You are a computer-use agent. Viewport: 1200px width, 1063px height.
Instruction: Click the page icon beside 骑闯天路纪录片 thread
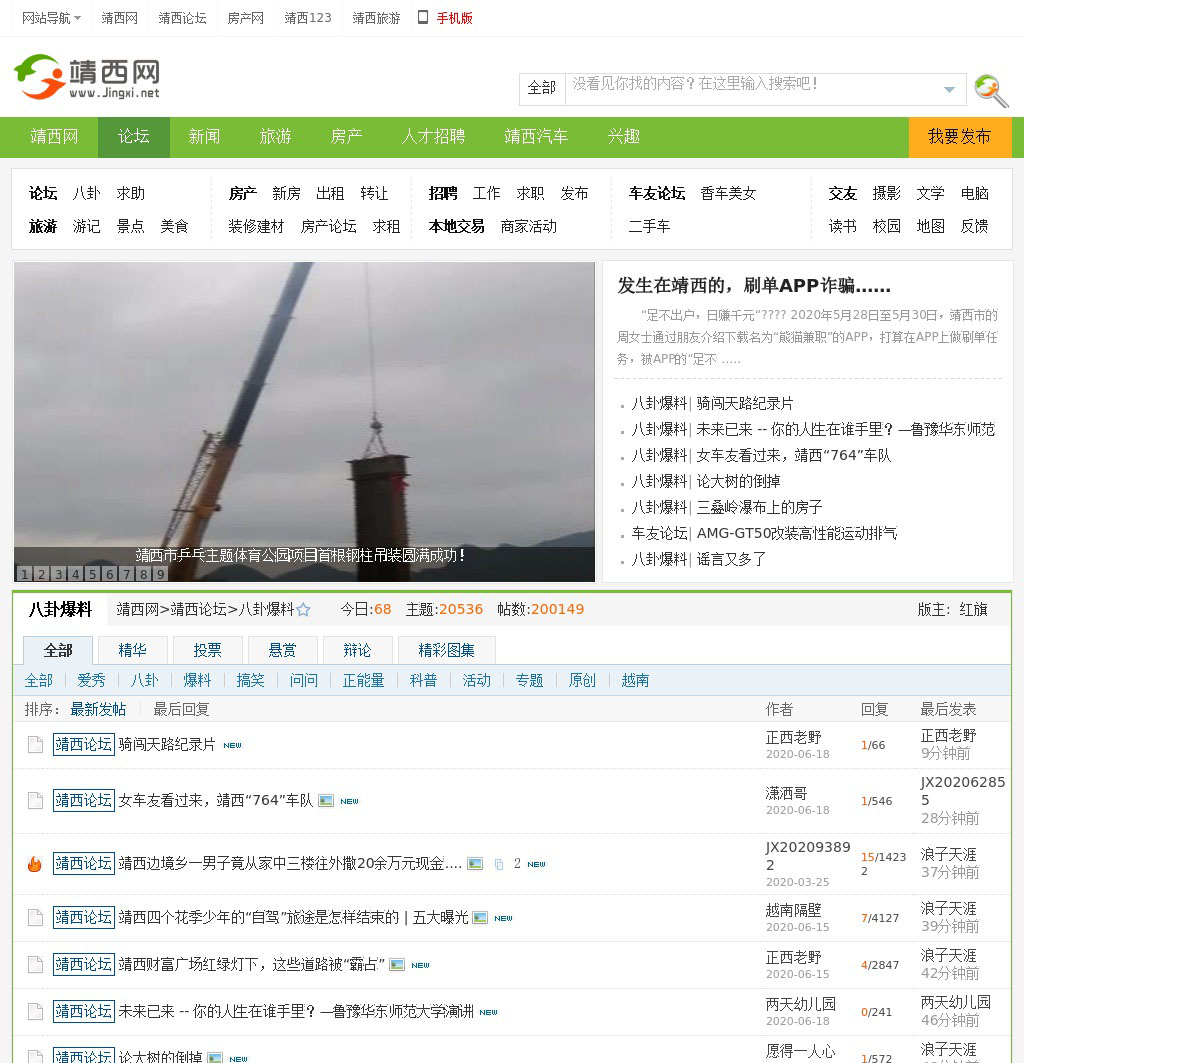click(35, 745)
